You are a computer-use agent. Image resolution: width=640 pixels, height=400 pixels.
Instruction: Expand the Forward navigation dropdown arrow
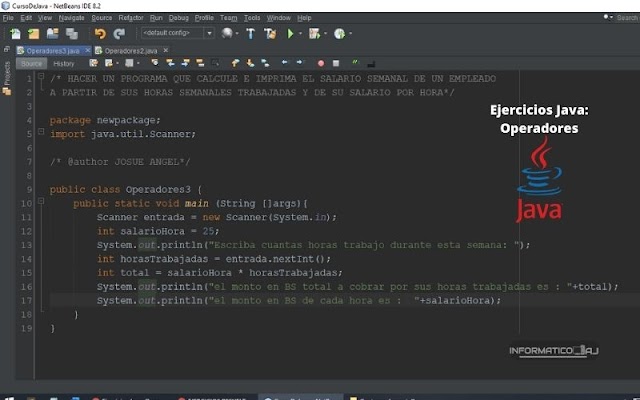click(138, 63)
